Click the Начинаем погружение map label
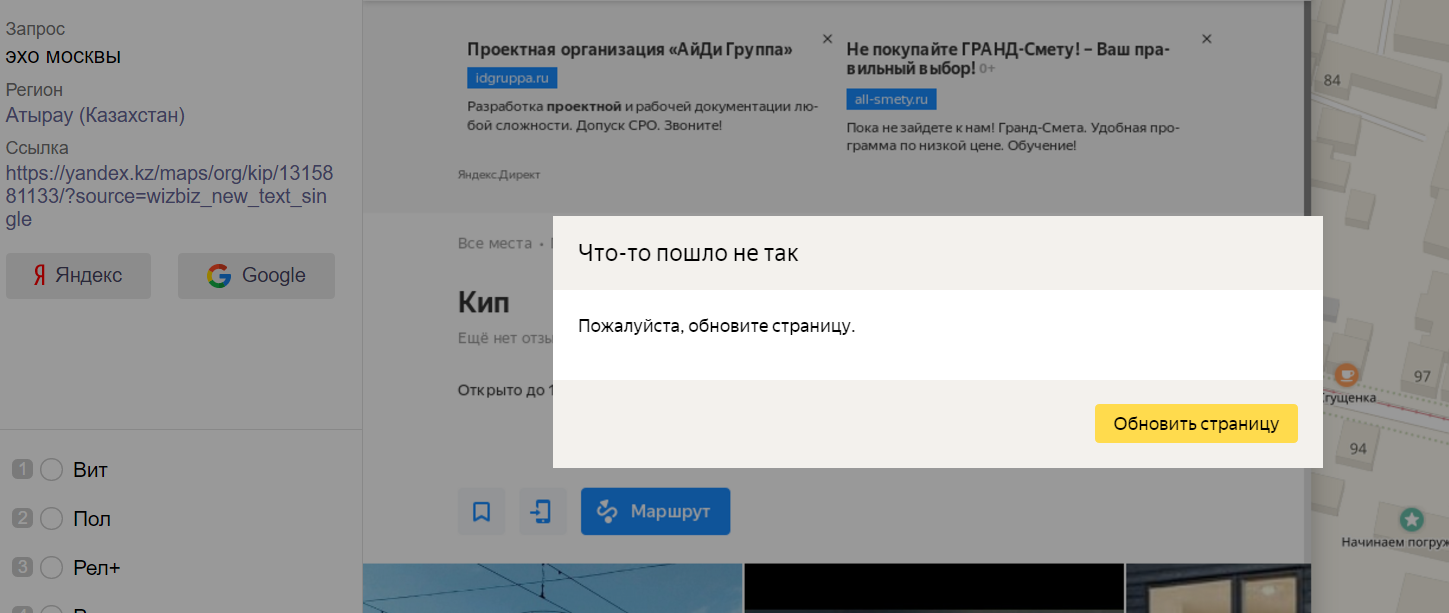 (x=1395, y=543)
